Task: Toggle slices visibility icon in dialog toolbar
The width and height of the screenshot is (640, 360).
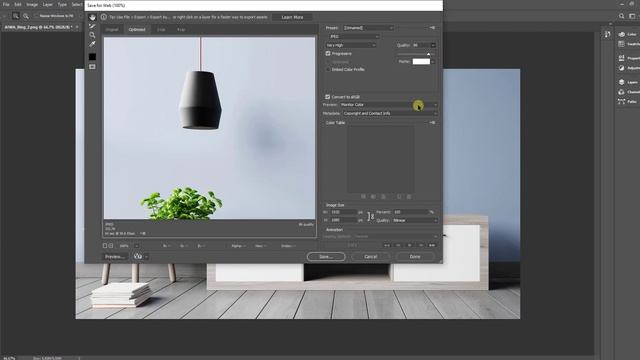Action: pos(93,67)
